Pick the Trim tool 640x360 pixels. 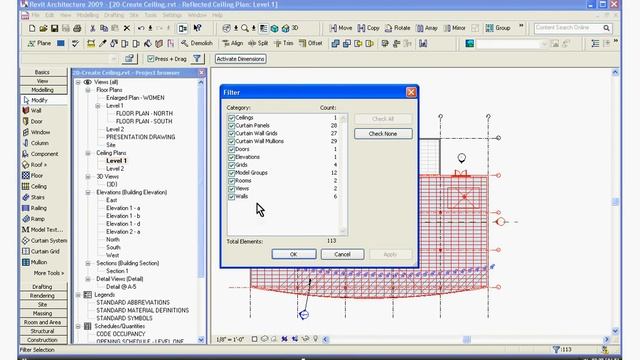[x=284, y=43]
